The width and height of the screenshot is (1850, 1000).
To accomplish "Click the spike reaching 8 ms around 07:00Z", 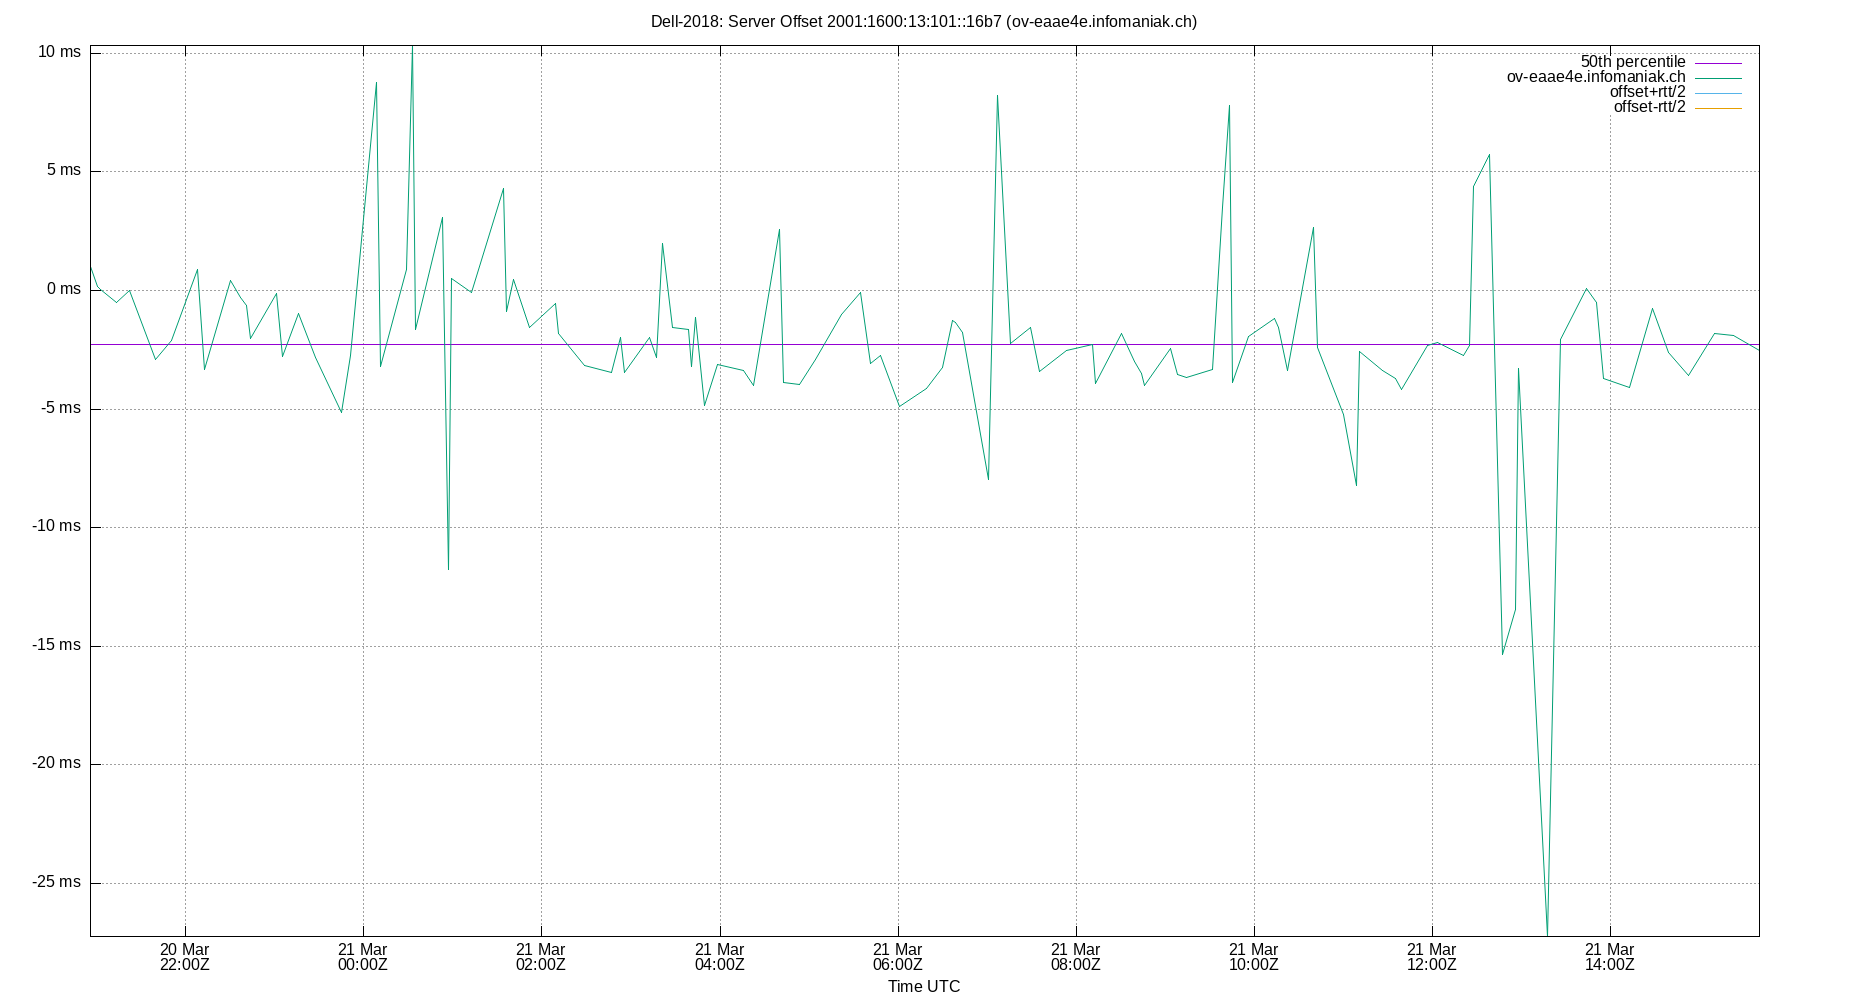I will [997, 97].
